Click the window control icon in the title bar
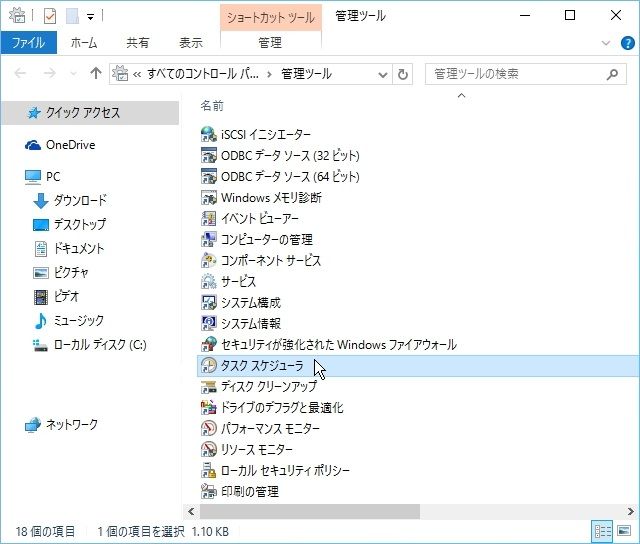The image size is (640, 544). [17, 16]
